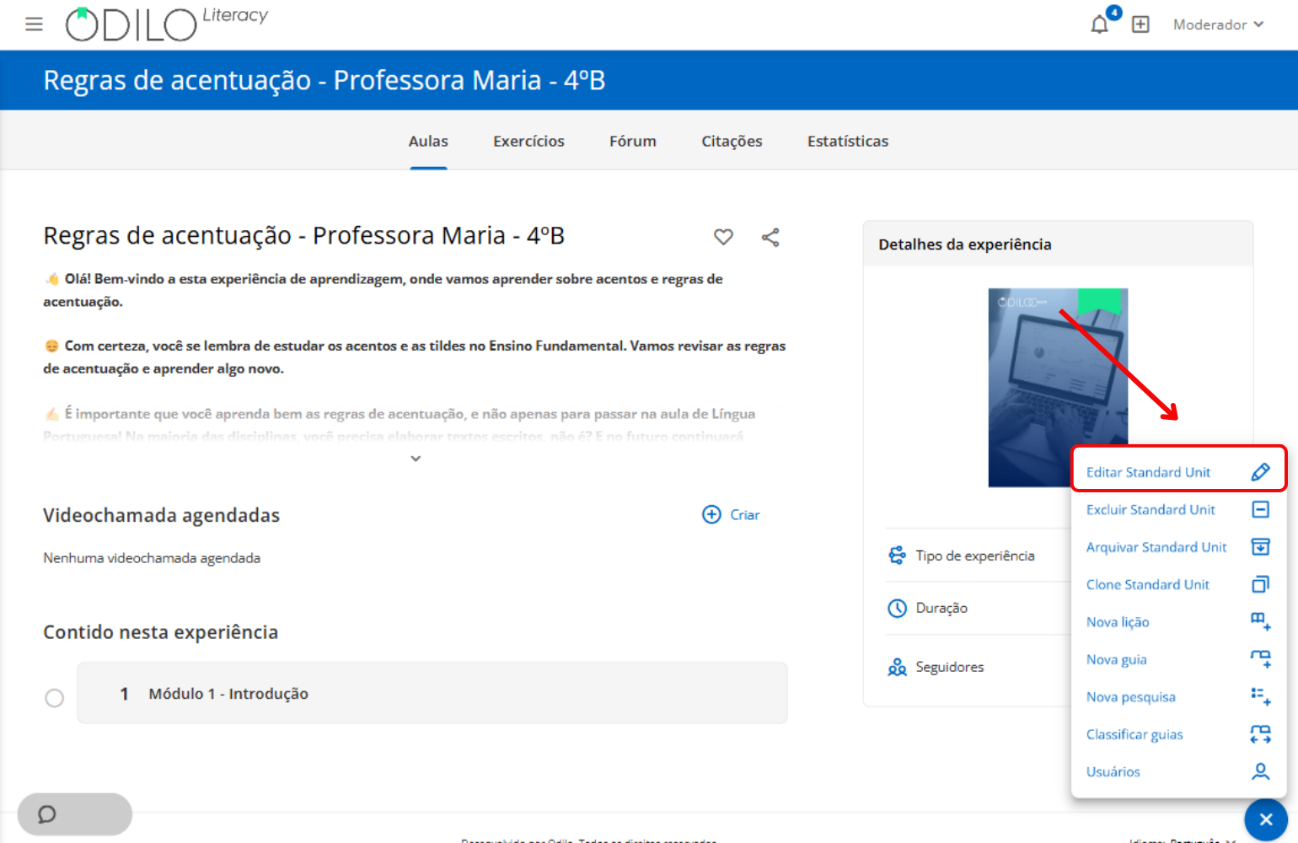Click Criar to create a video call
This screenshot has width=1298, height=843.
pyautogui.click(x=745, y=515)
